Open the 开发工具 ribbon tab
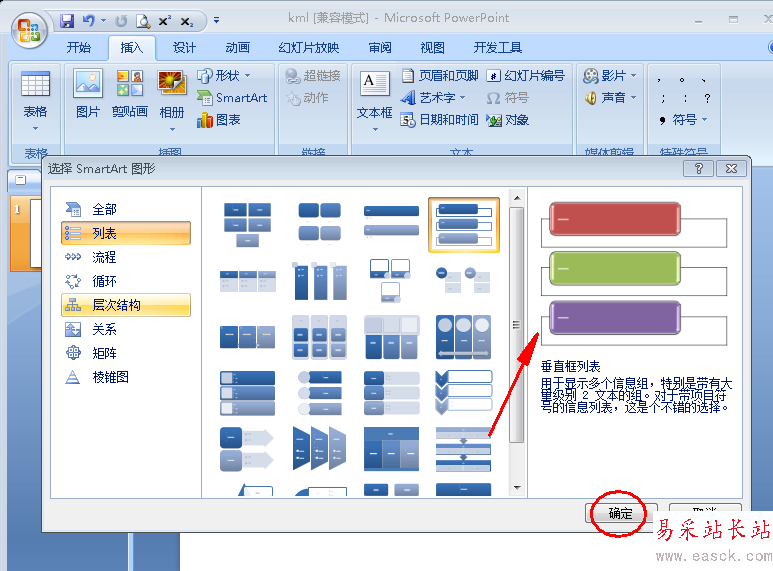 [x=497, y=47]
